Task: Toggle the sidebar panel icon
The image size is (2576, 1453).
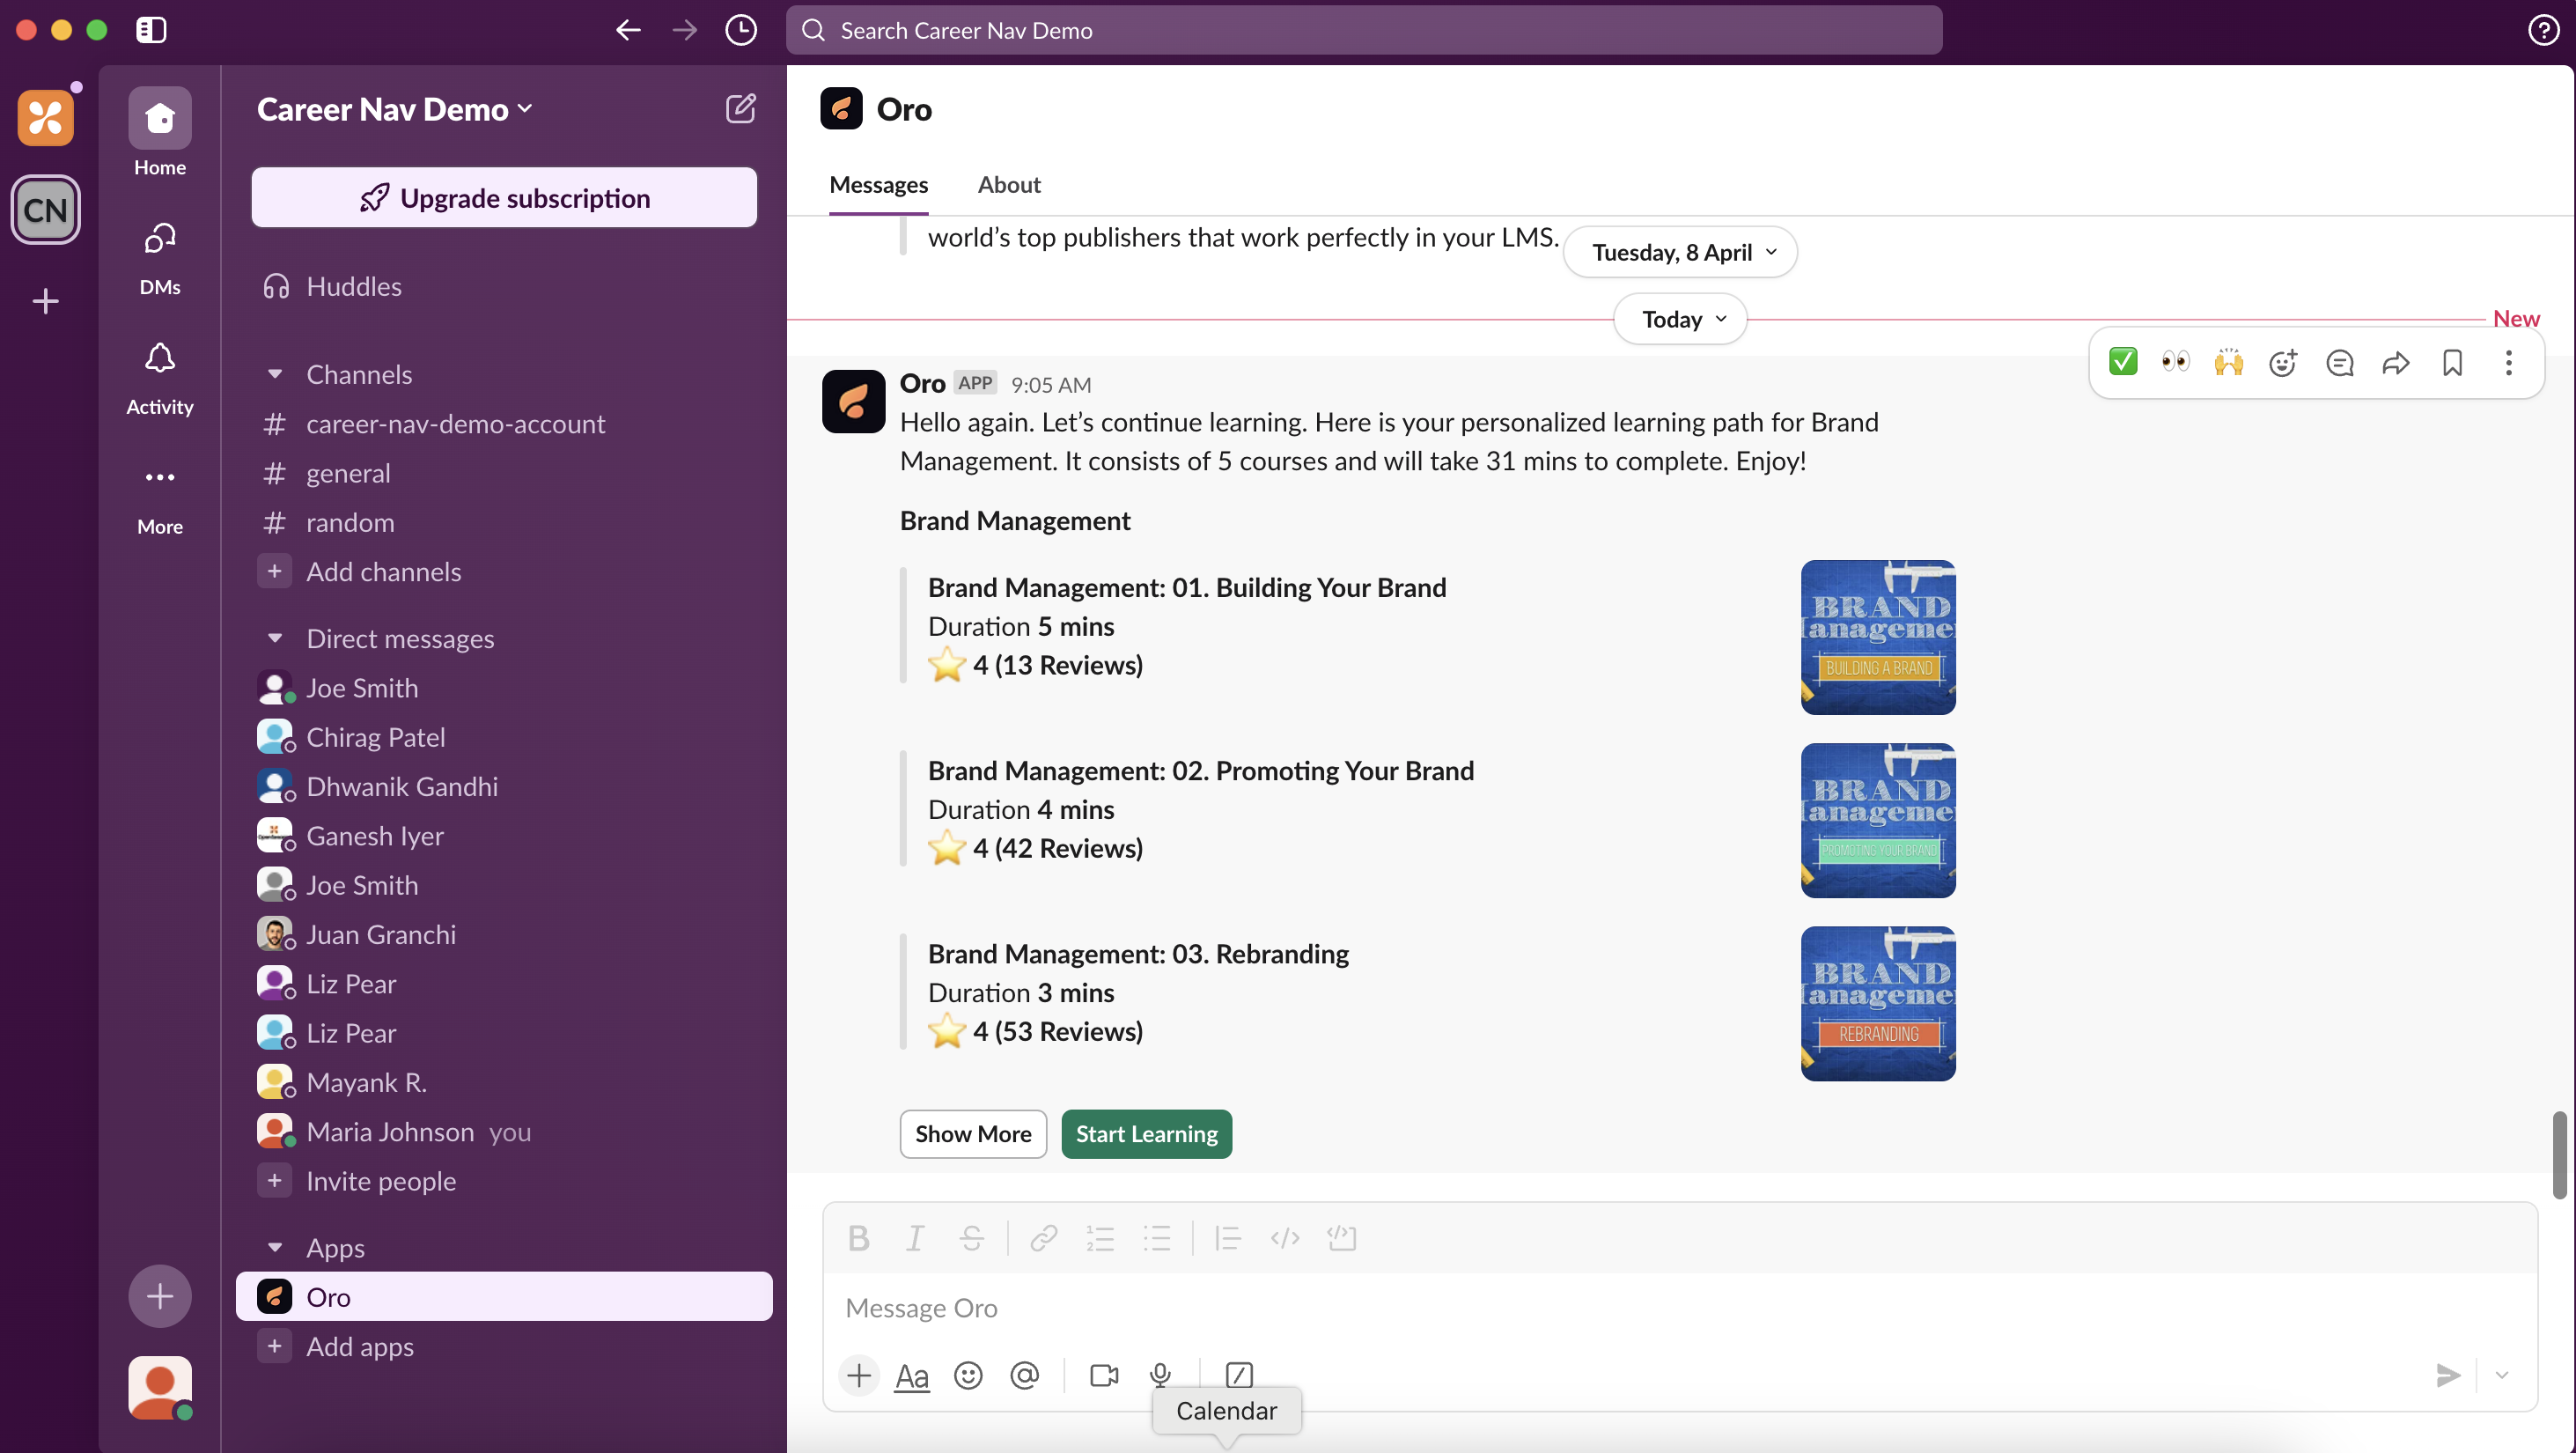Action: pos(151,30)
